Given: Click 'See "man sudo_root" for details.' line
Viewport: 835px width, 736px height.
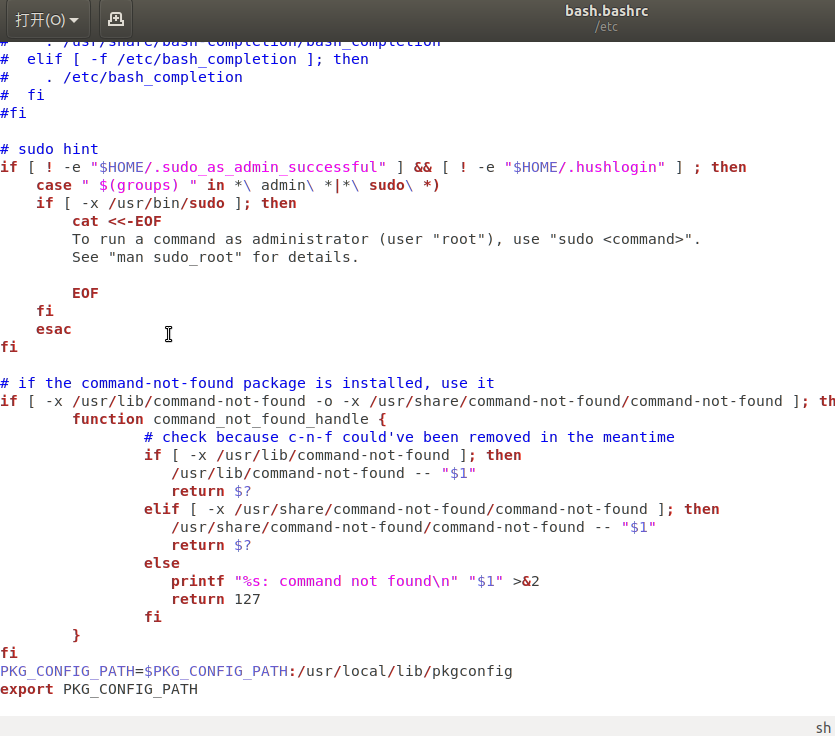Looking at the screenshot, I should click(215, 257).
